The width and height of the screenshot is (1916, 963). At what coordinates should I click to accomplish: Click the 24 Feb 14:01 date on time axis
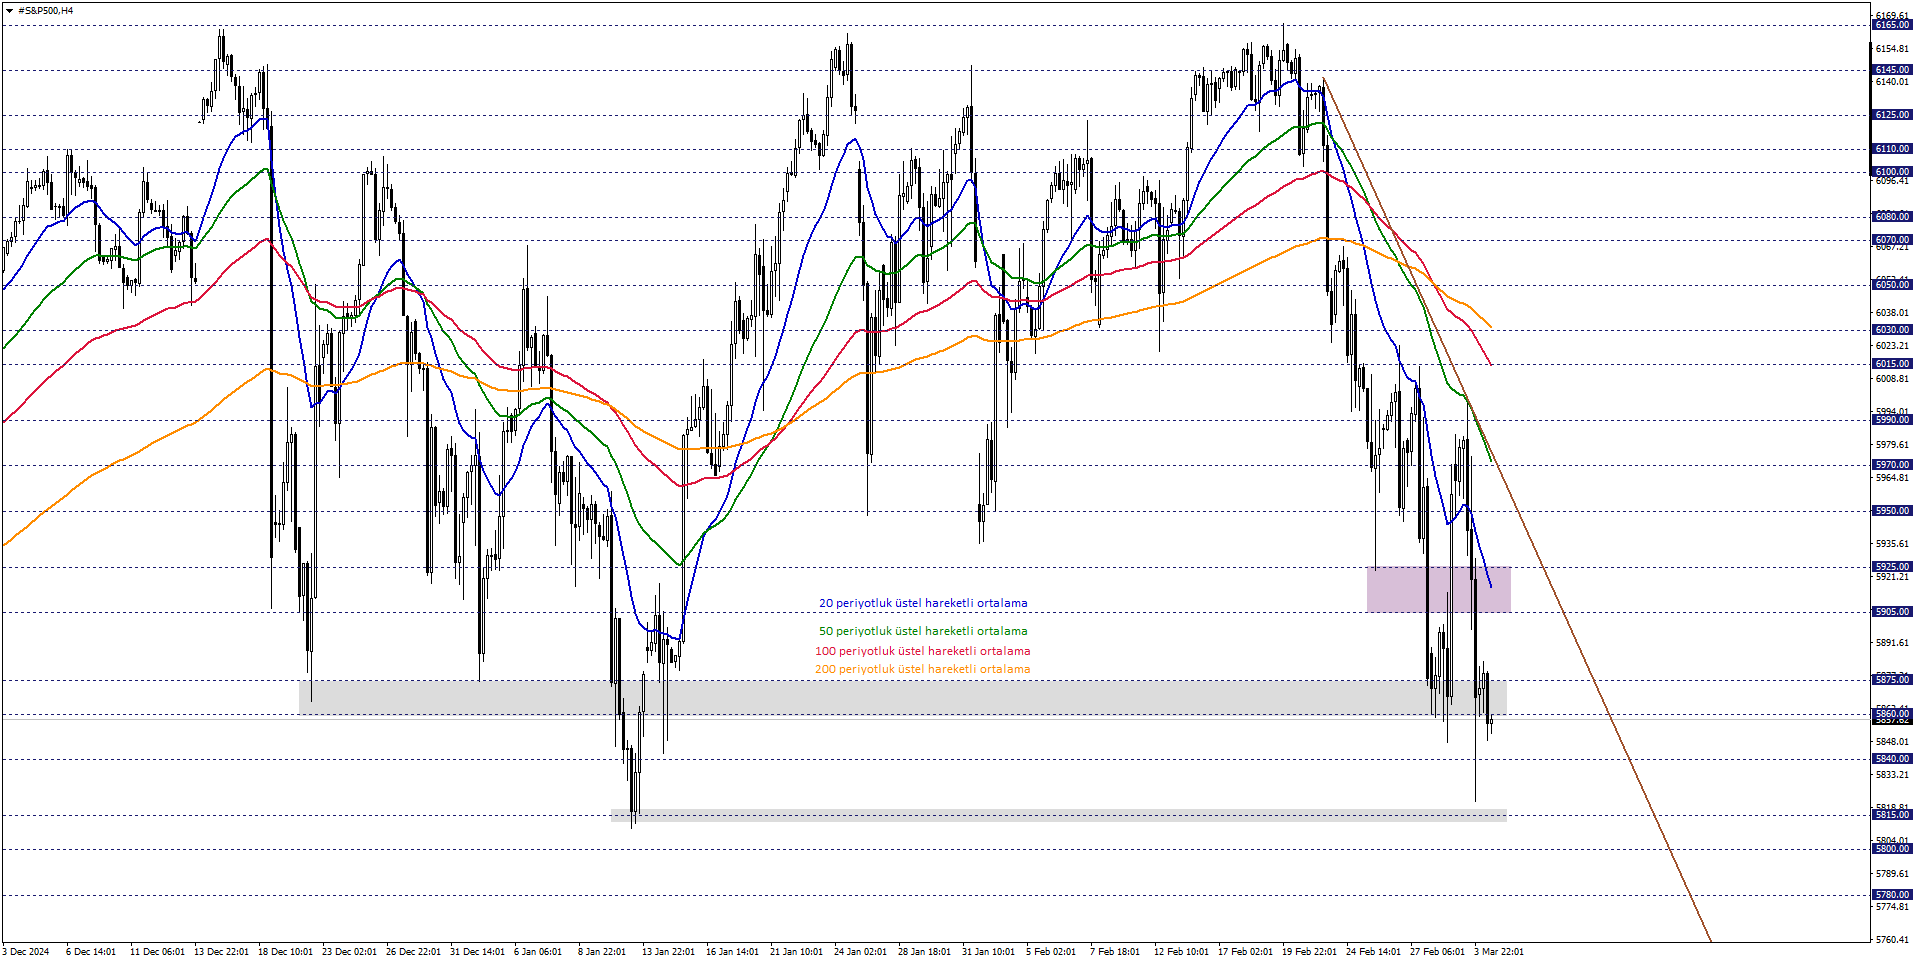1373,952
